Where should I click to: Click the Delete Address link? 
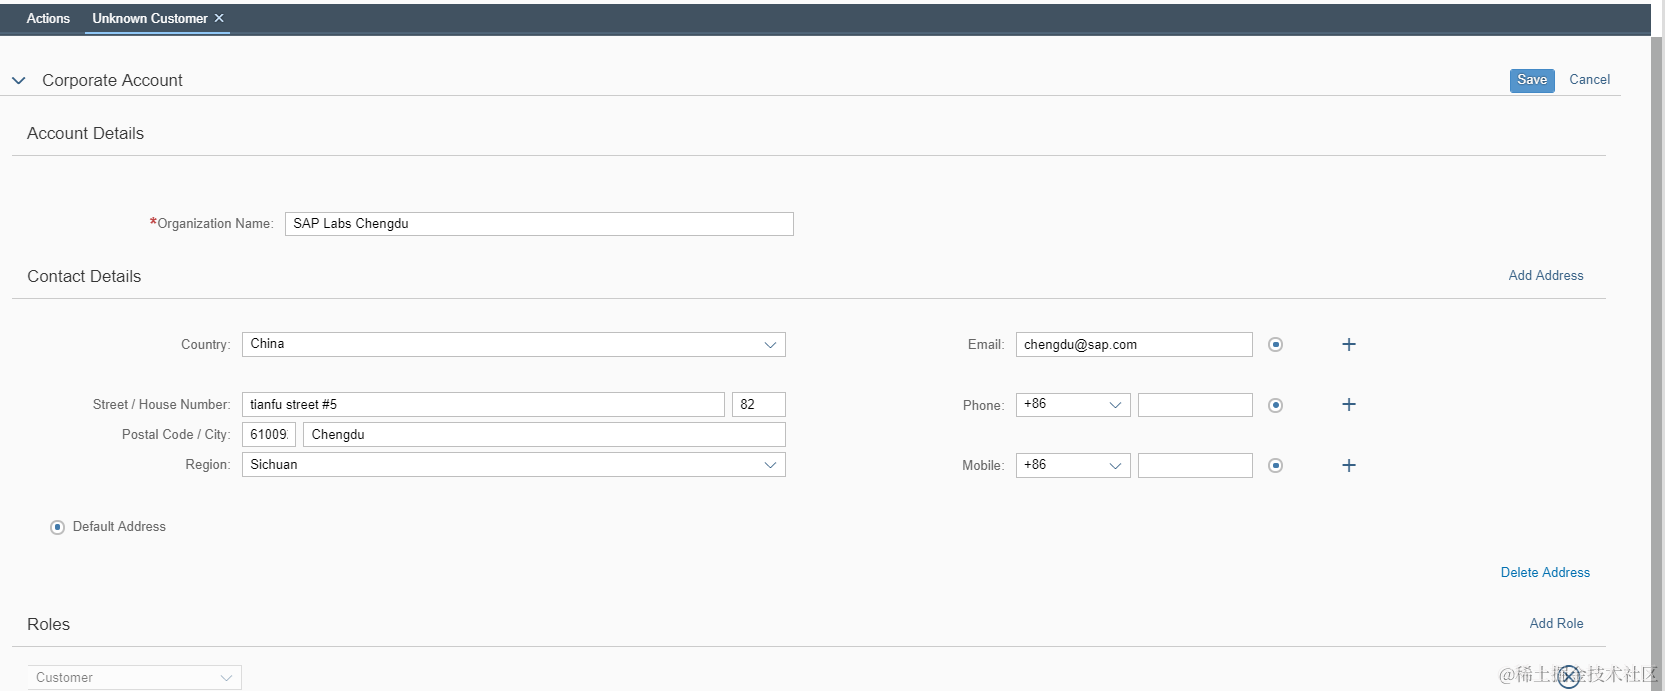click(x=1545, y=572)
